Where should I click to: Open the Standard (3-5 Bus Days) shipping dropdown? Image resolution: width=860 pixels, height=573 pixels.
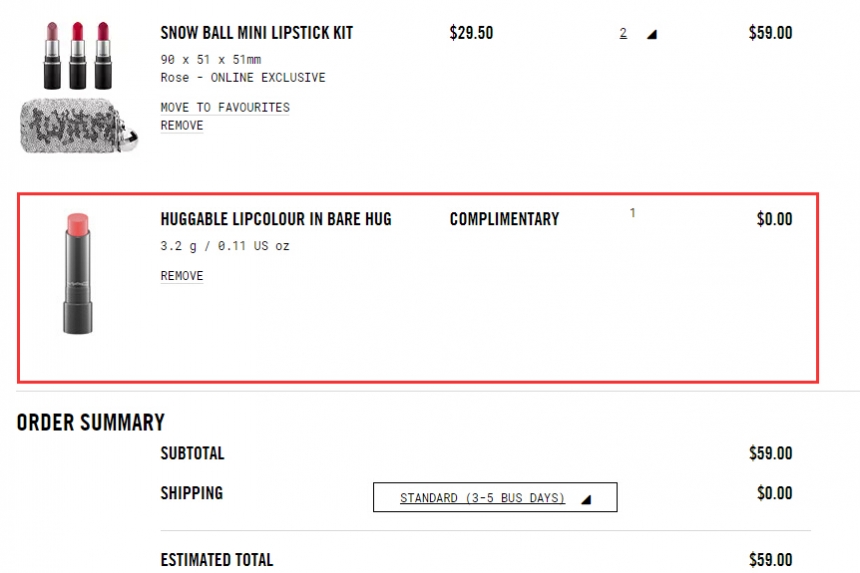point(482,498)
